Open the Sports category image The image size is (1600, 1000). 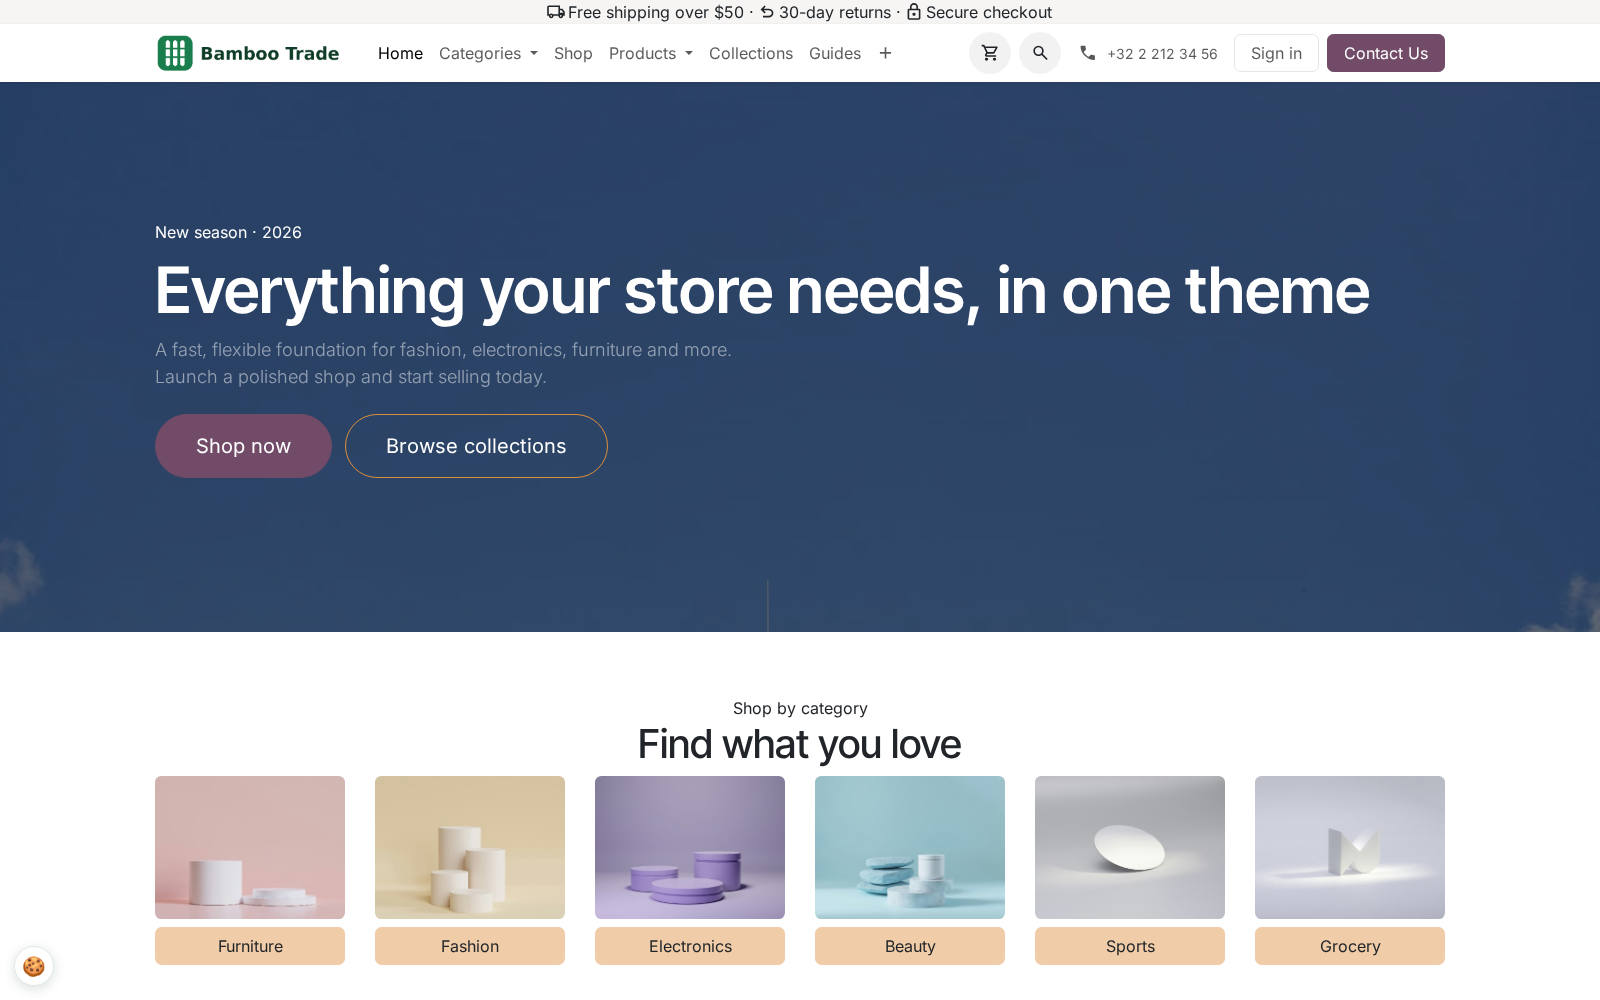pyautogui.click(x=1130, y=847)
